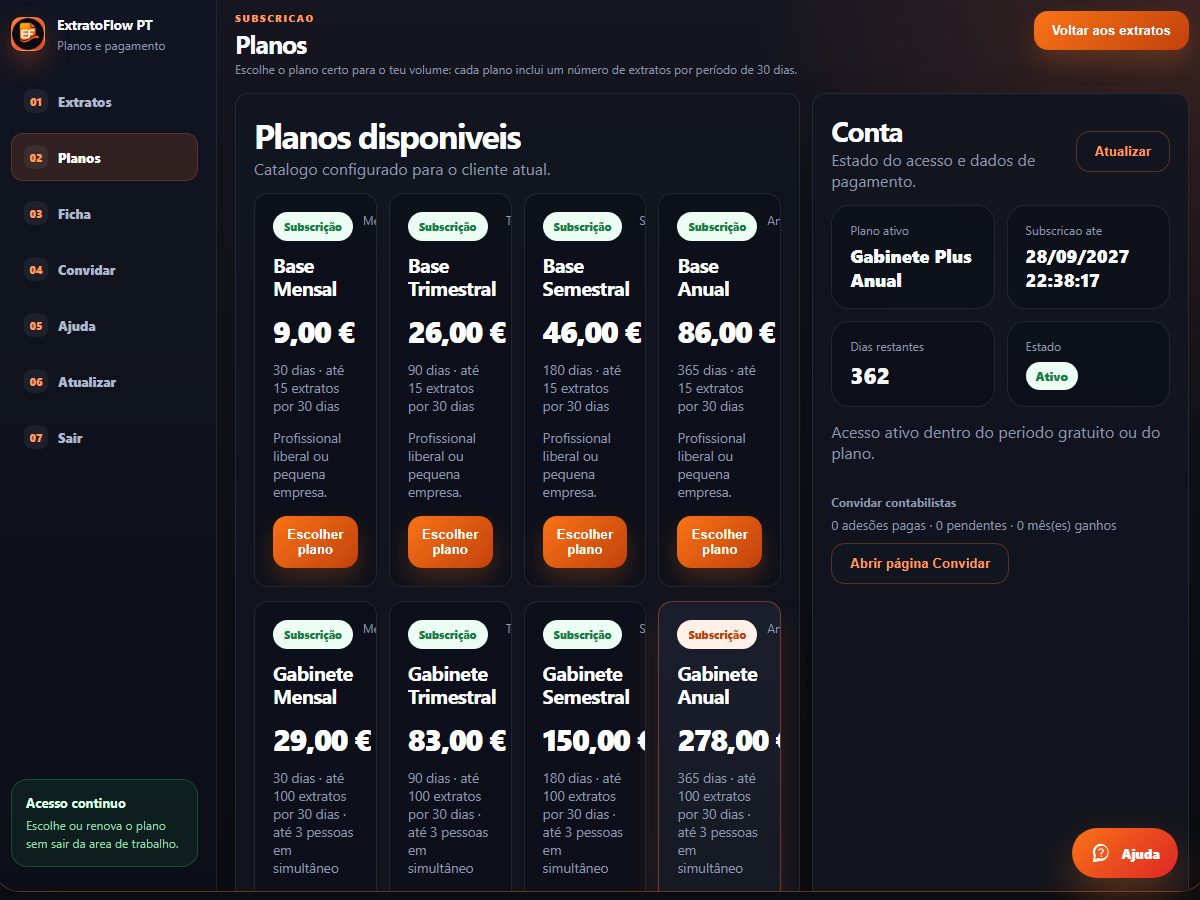Click the 28/09/2027 22:38:17 subscription date

[x=1077, y=269]
